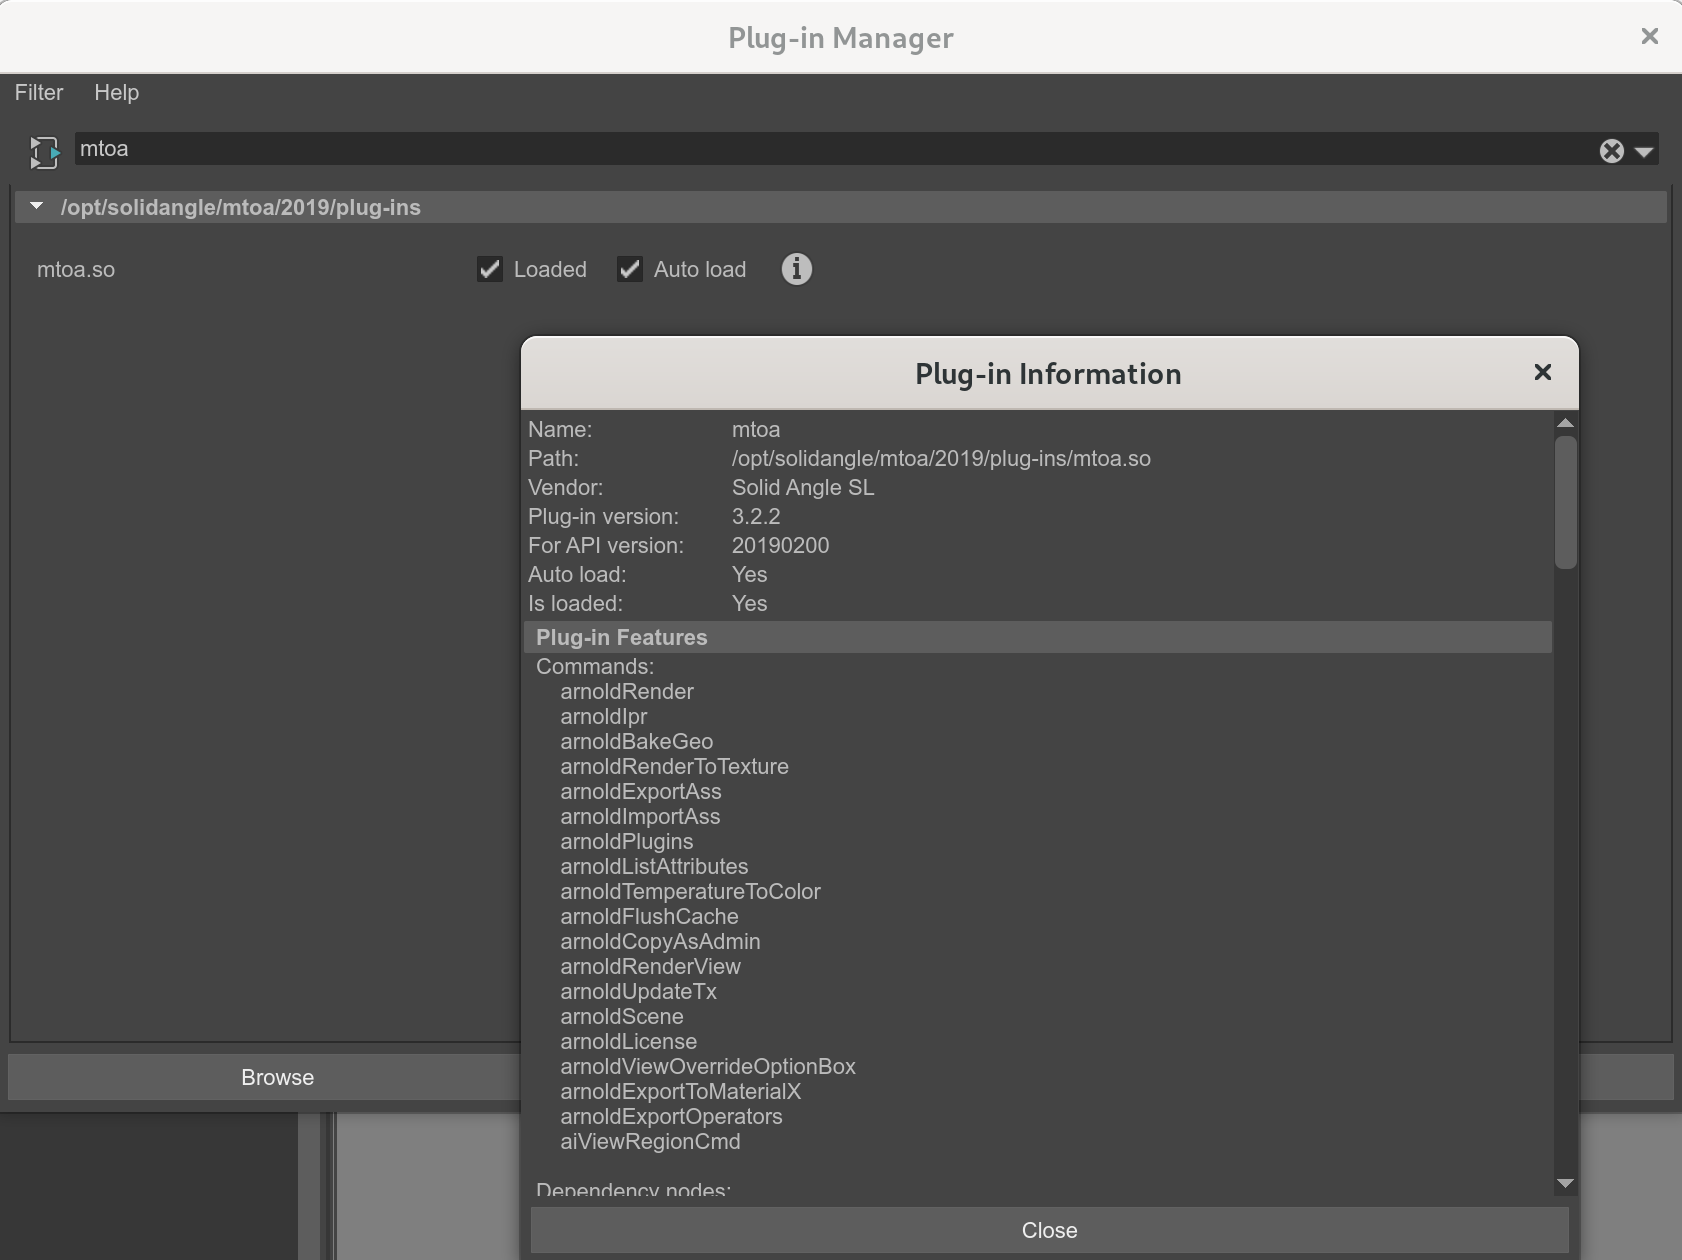Image resolution: width=1682 pixels, height=1260 pixels.
Task: Click the Browse button
Action: [x=277, y=1077]
